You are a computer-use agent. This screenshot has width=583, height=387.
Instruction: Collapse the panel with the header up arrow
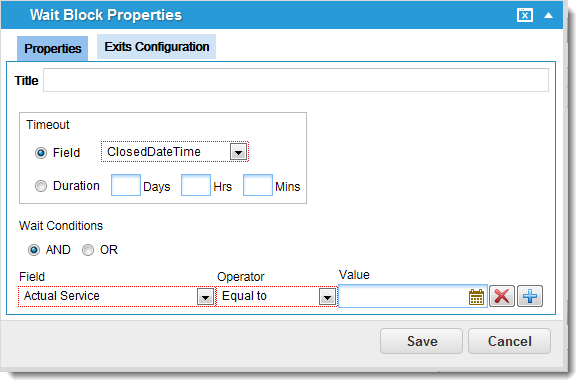click(x=548, y=15)
